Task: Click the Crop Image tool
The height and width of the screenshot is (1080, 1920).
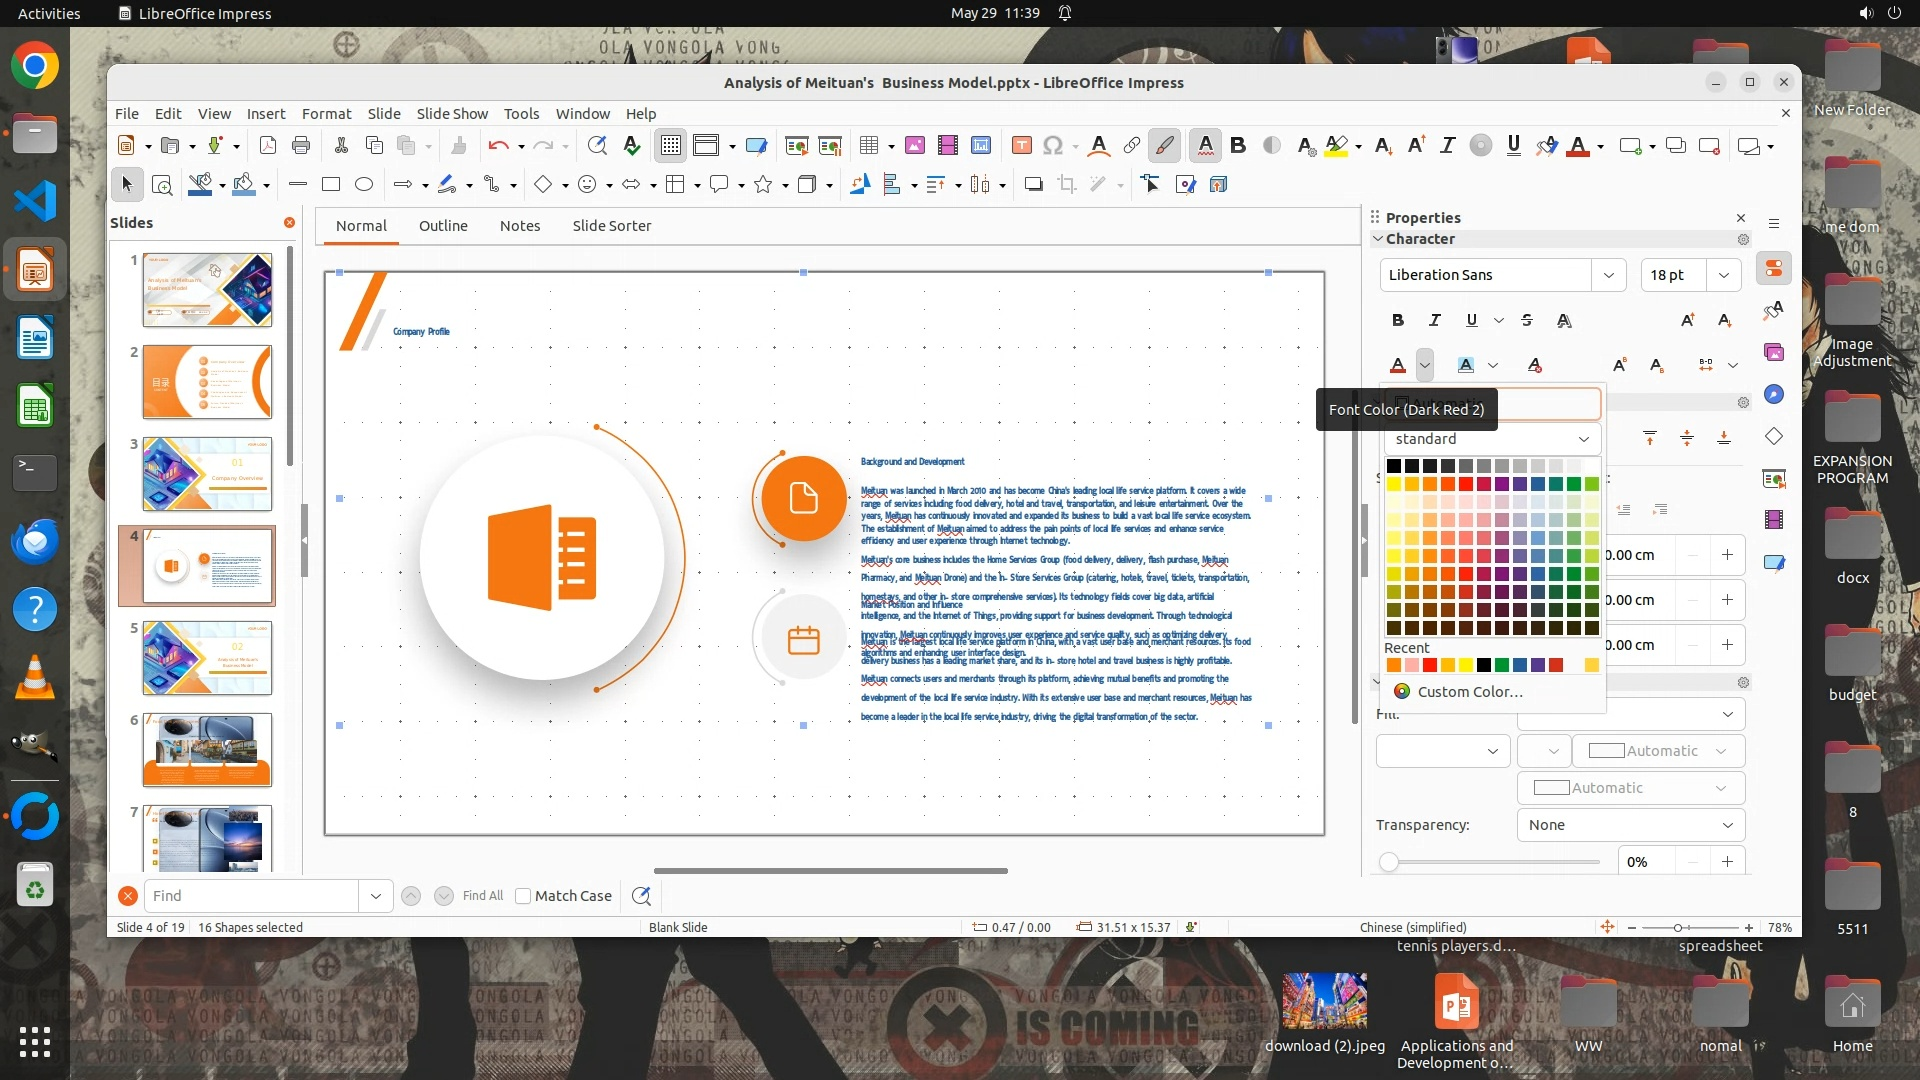Action: tap(1066, 184)
